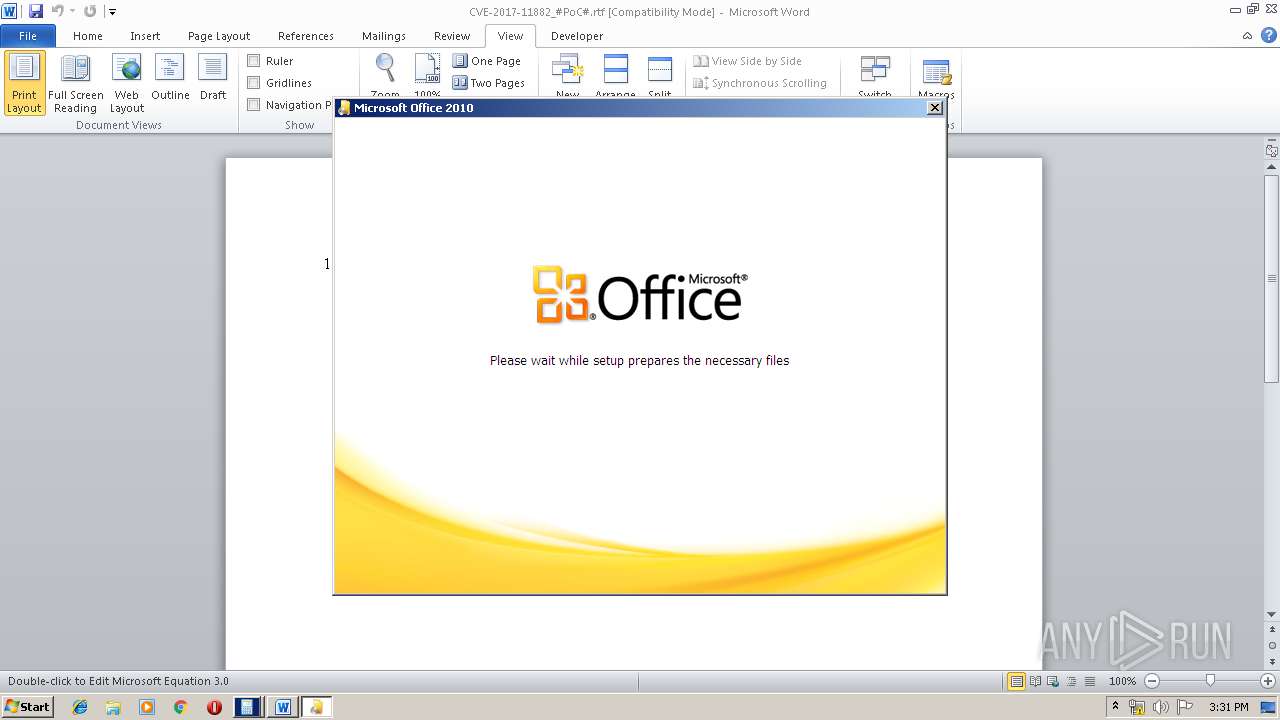Viewport: 1280px width, 720px height.
Task: Click vertical scrollbar down arrow
Action: tap(1271, 614)
